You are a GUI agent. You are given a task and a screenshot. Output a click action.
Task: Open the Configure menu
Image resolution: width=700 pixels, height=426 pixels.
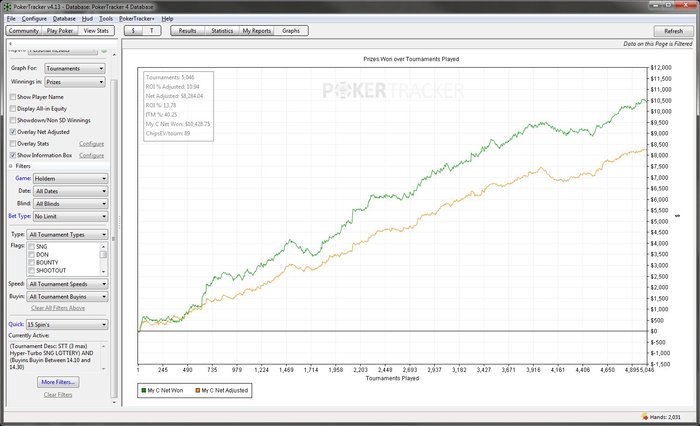pos(34,19)
